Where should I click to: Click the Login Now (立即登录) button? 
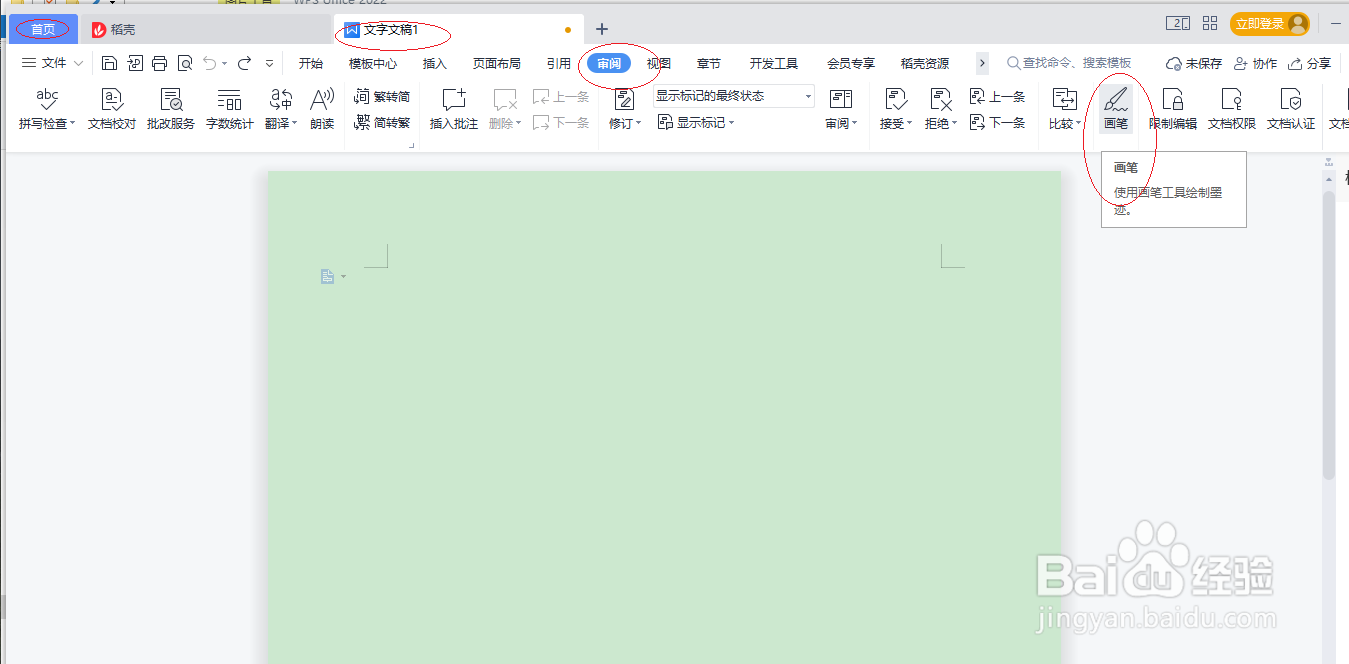tap(1270, 24)
